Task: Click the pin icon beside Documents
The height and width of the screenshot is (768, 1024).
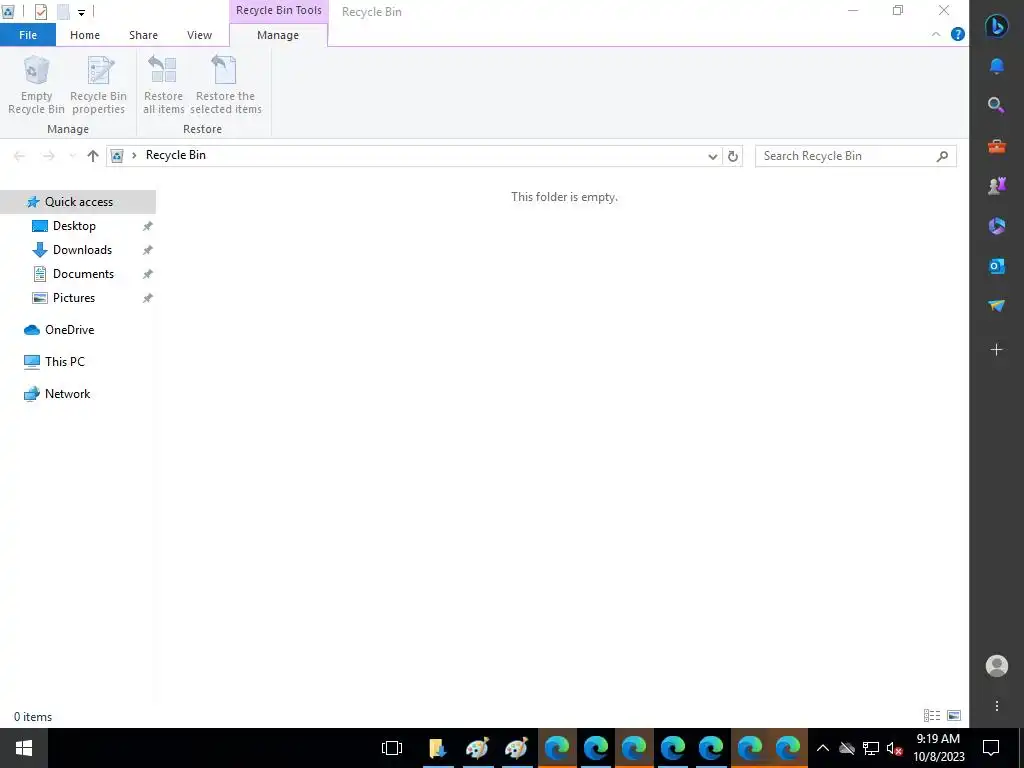Action: pyautogui.click(x=148, y=274)
